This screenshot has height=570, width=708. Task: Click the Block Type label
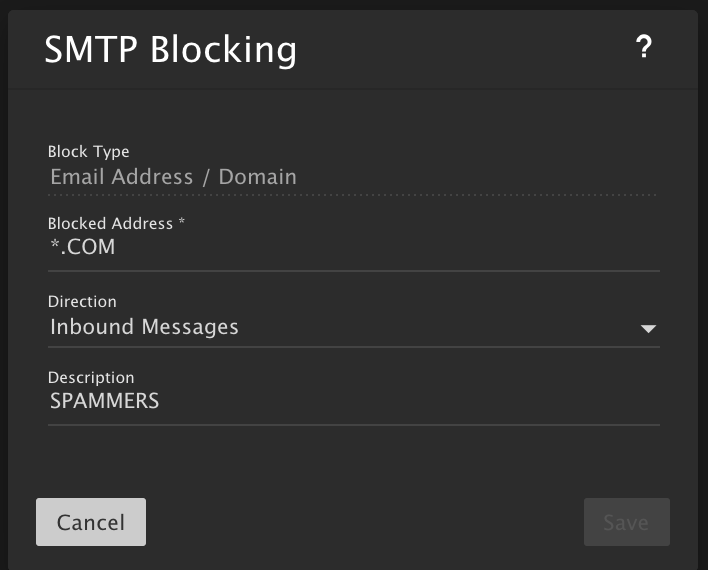pyautogui.click(x=89, y=152)
